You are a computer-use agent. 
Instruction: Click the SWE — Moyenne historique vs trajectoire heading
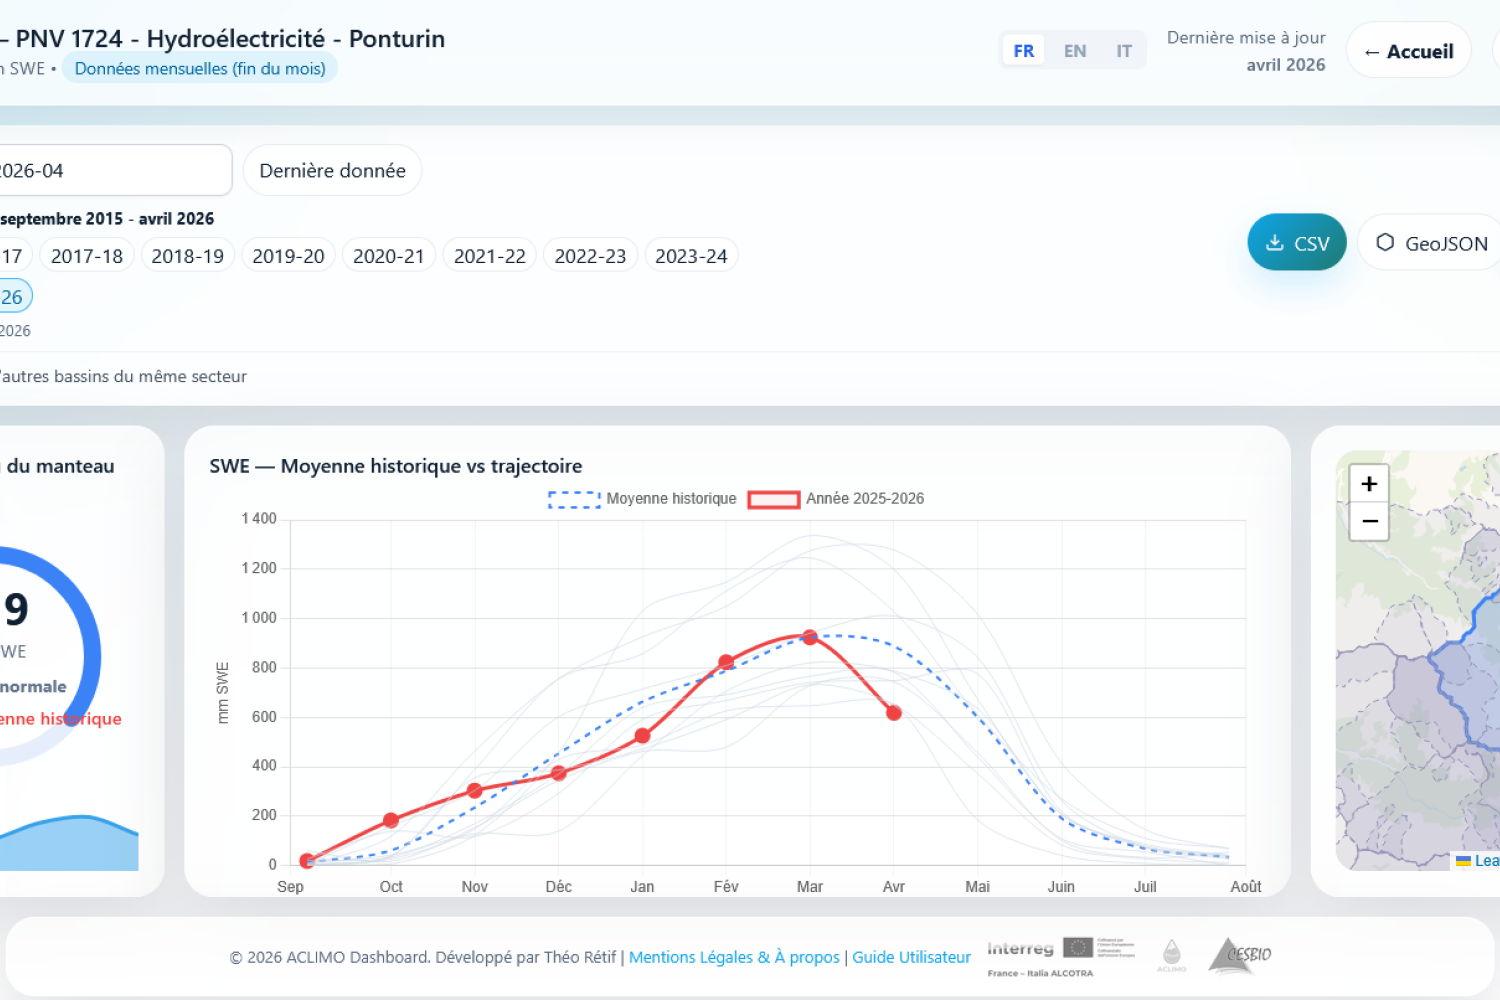396,466
